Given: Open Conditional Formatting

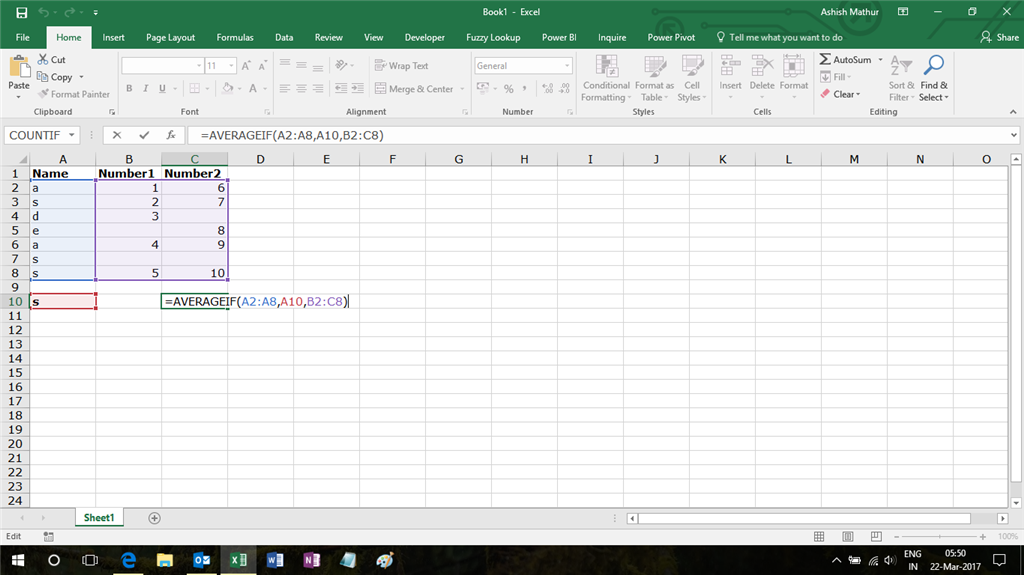Looking at the screenshot, I should [606, 78].
